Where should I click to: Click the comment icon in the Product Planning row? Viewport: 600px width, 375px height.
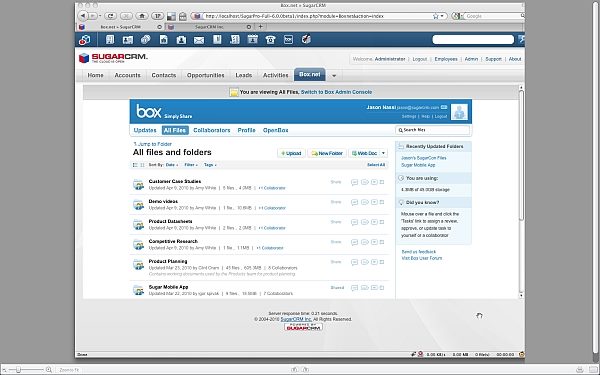[x=354, y=262]
